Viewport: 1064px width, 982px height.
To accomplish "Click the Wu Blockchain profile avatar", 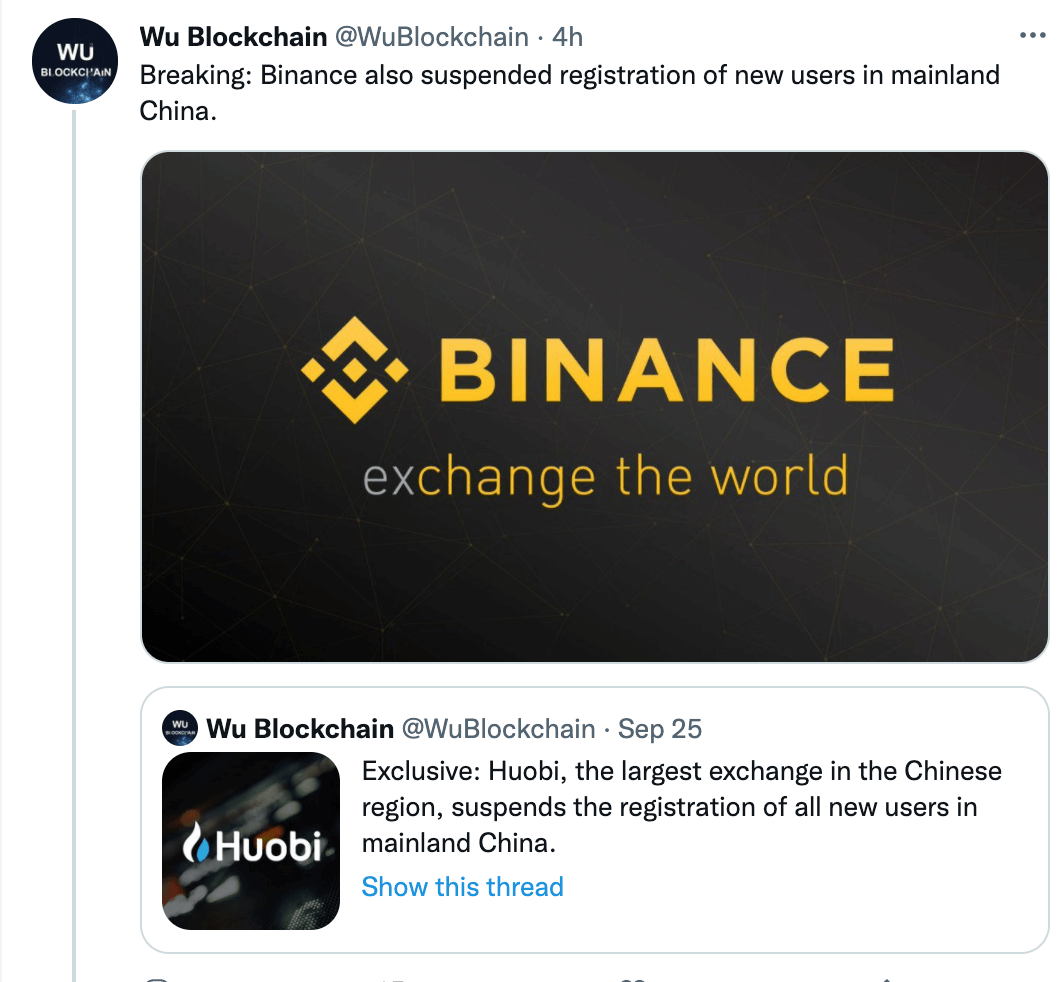I will point(75,60).
